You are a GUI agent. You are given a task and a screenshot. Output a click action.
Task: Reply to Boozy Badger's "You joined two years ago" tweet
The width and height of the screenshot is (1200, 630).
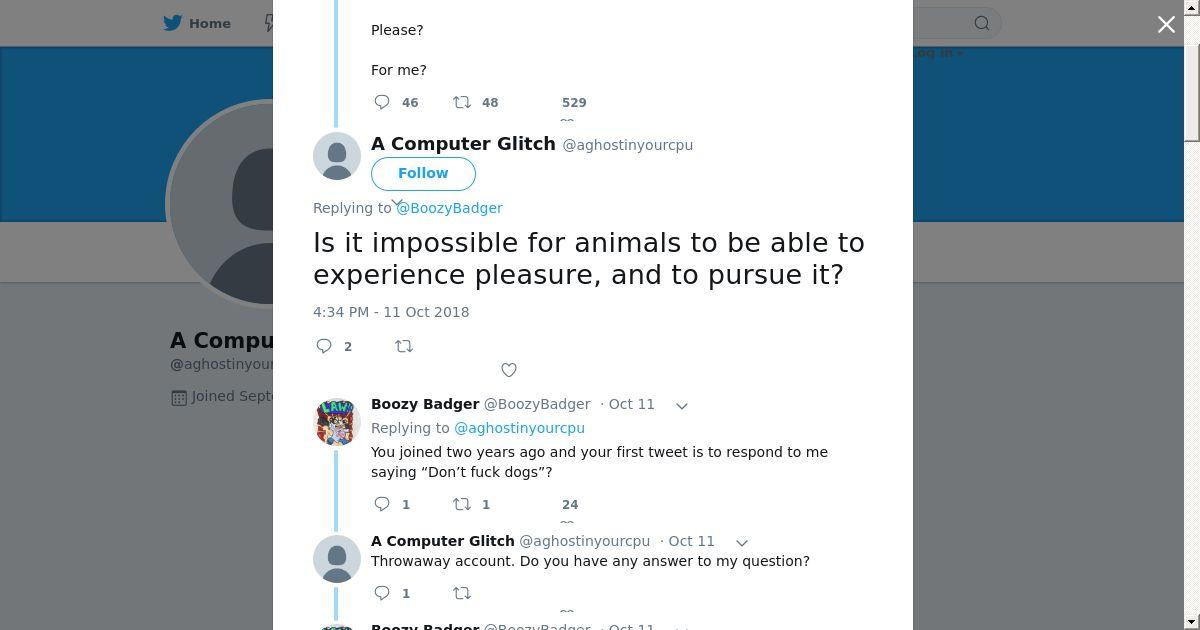tap(382, 504)
